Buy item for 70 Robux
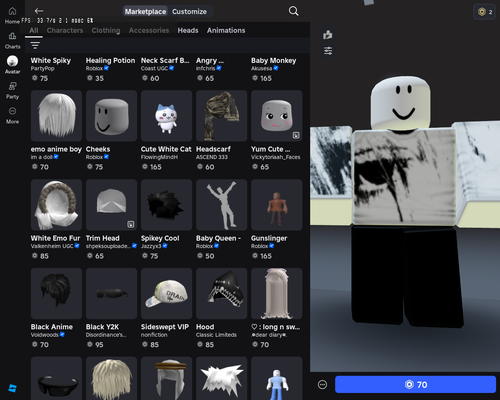This screenshot has height=400, width=500. tap(415, 385)
